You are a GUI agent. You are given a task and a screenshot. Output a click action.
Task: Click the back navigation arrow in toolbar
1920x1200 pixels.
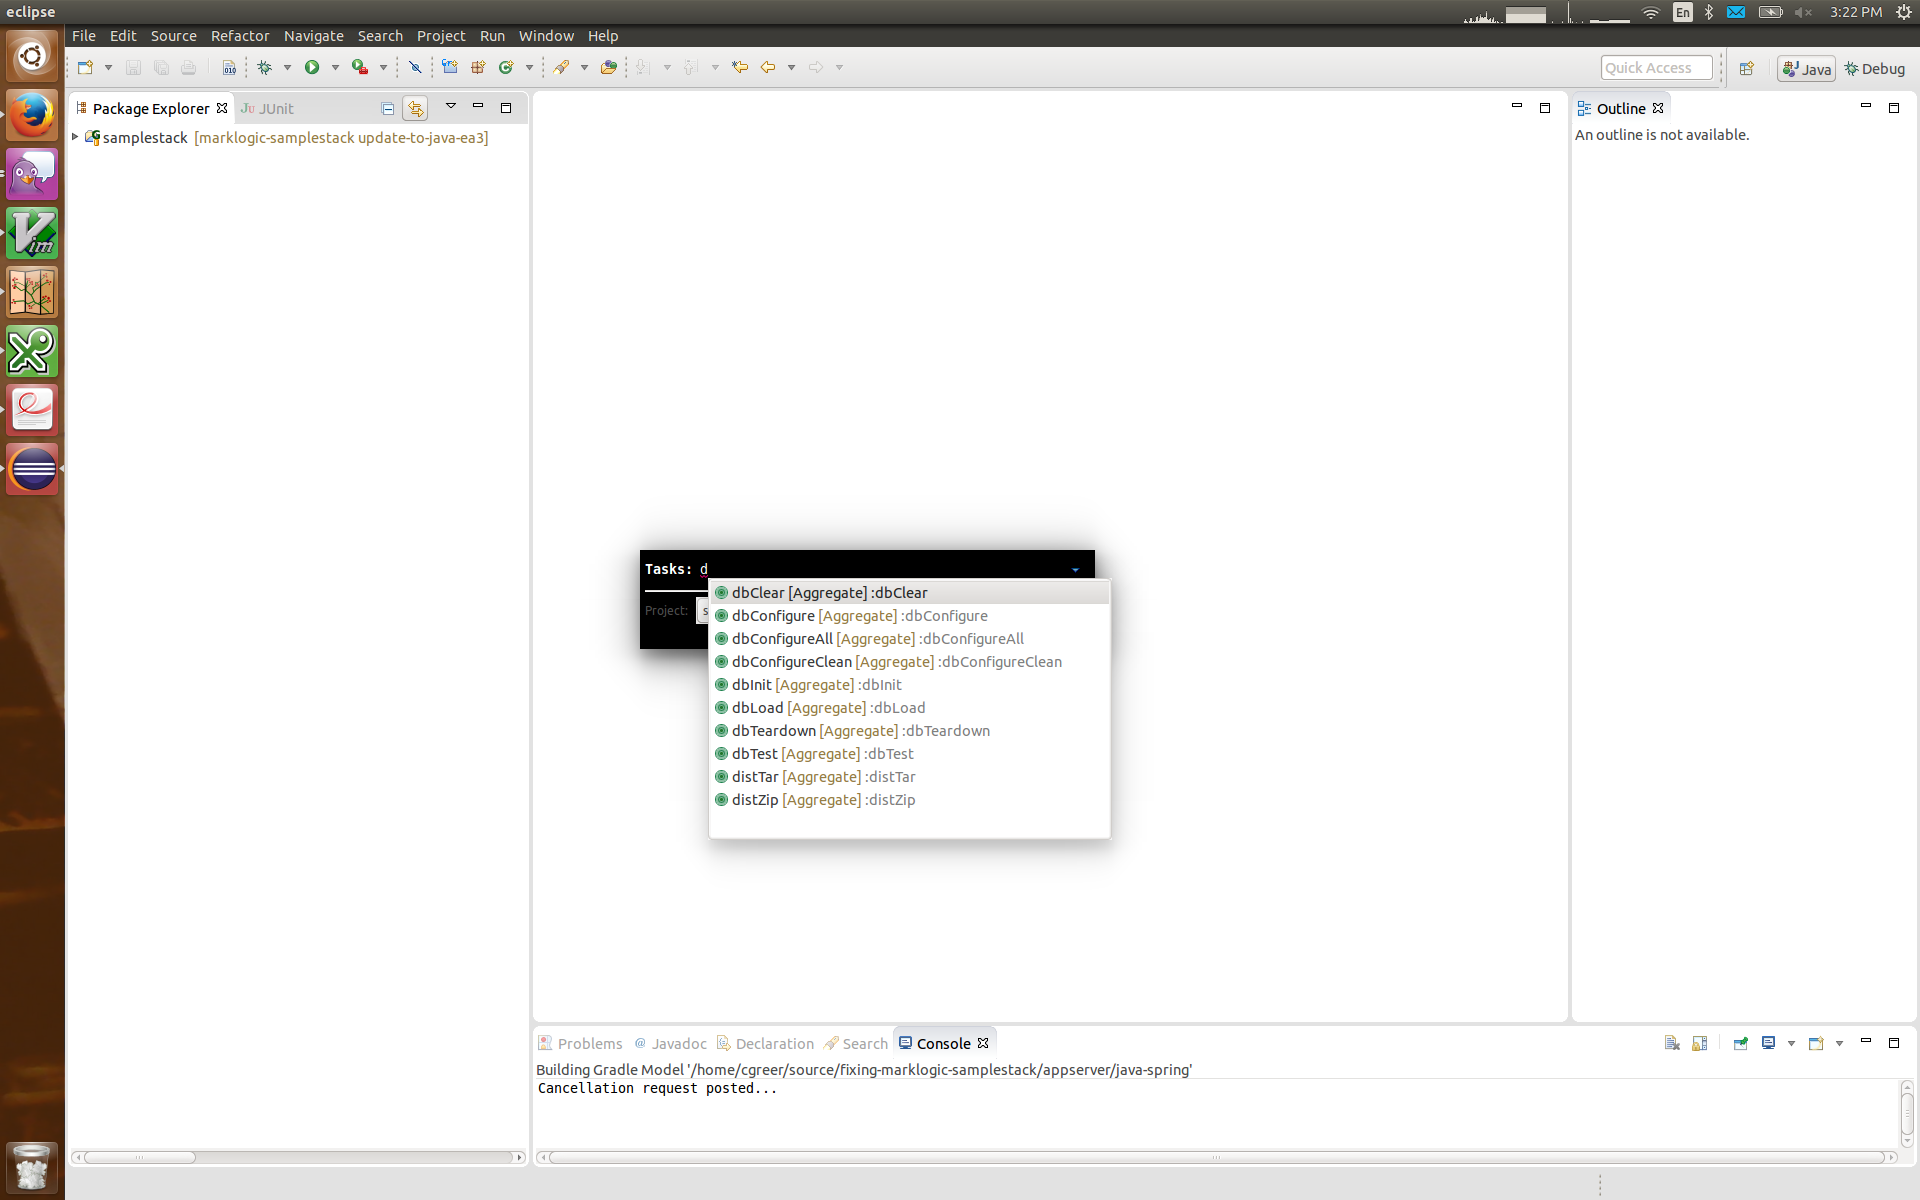[x=768, y=67]
